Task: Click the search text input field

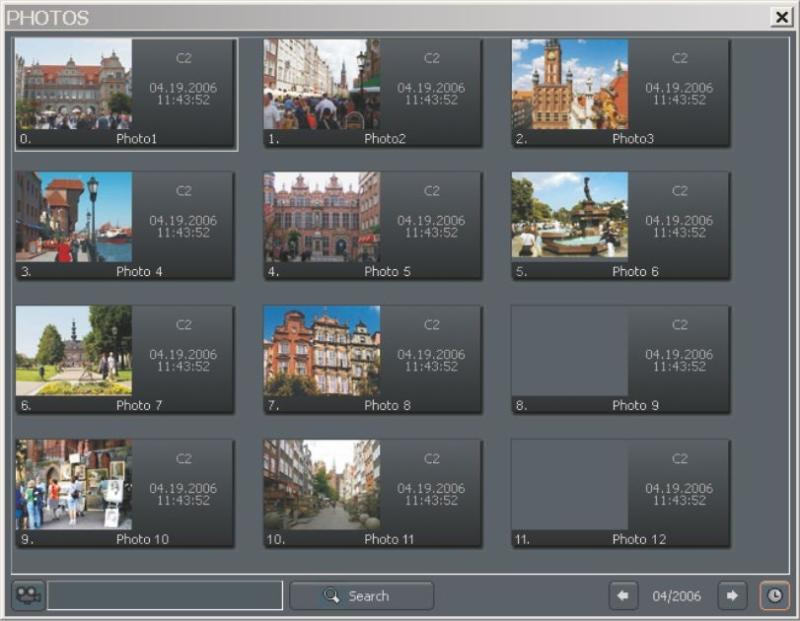Action: [165, 596]
